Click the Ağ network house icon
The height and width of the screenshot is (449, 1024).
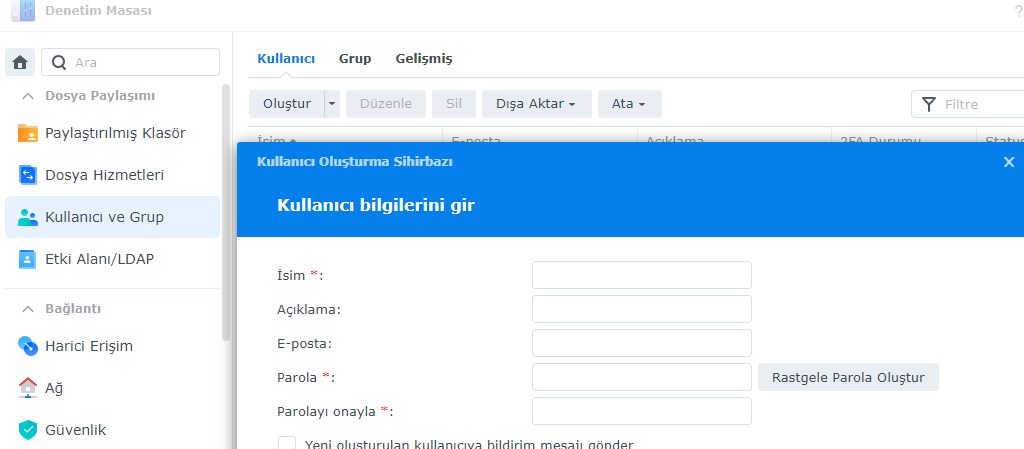point(28,388)
